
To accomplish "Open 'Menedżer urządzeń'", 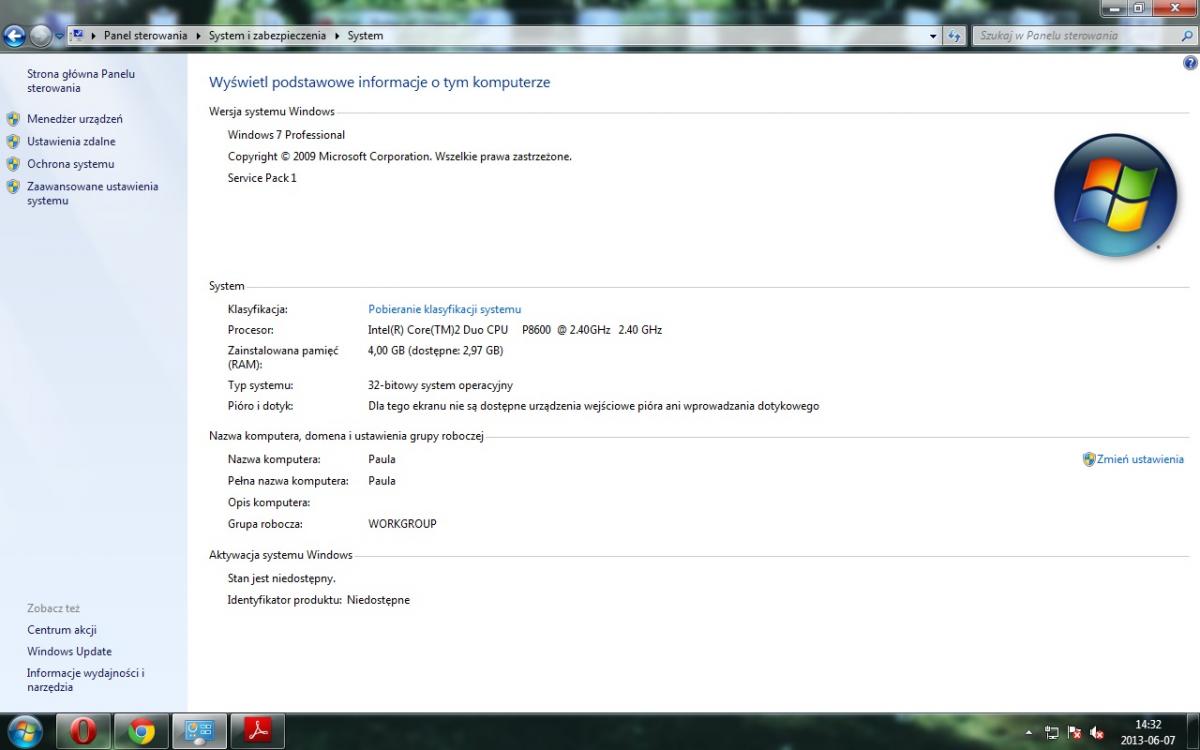I will [x=75, y=119].
